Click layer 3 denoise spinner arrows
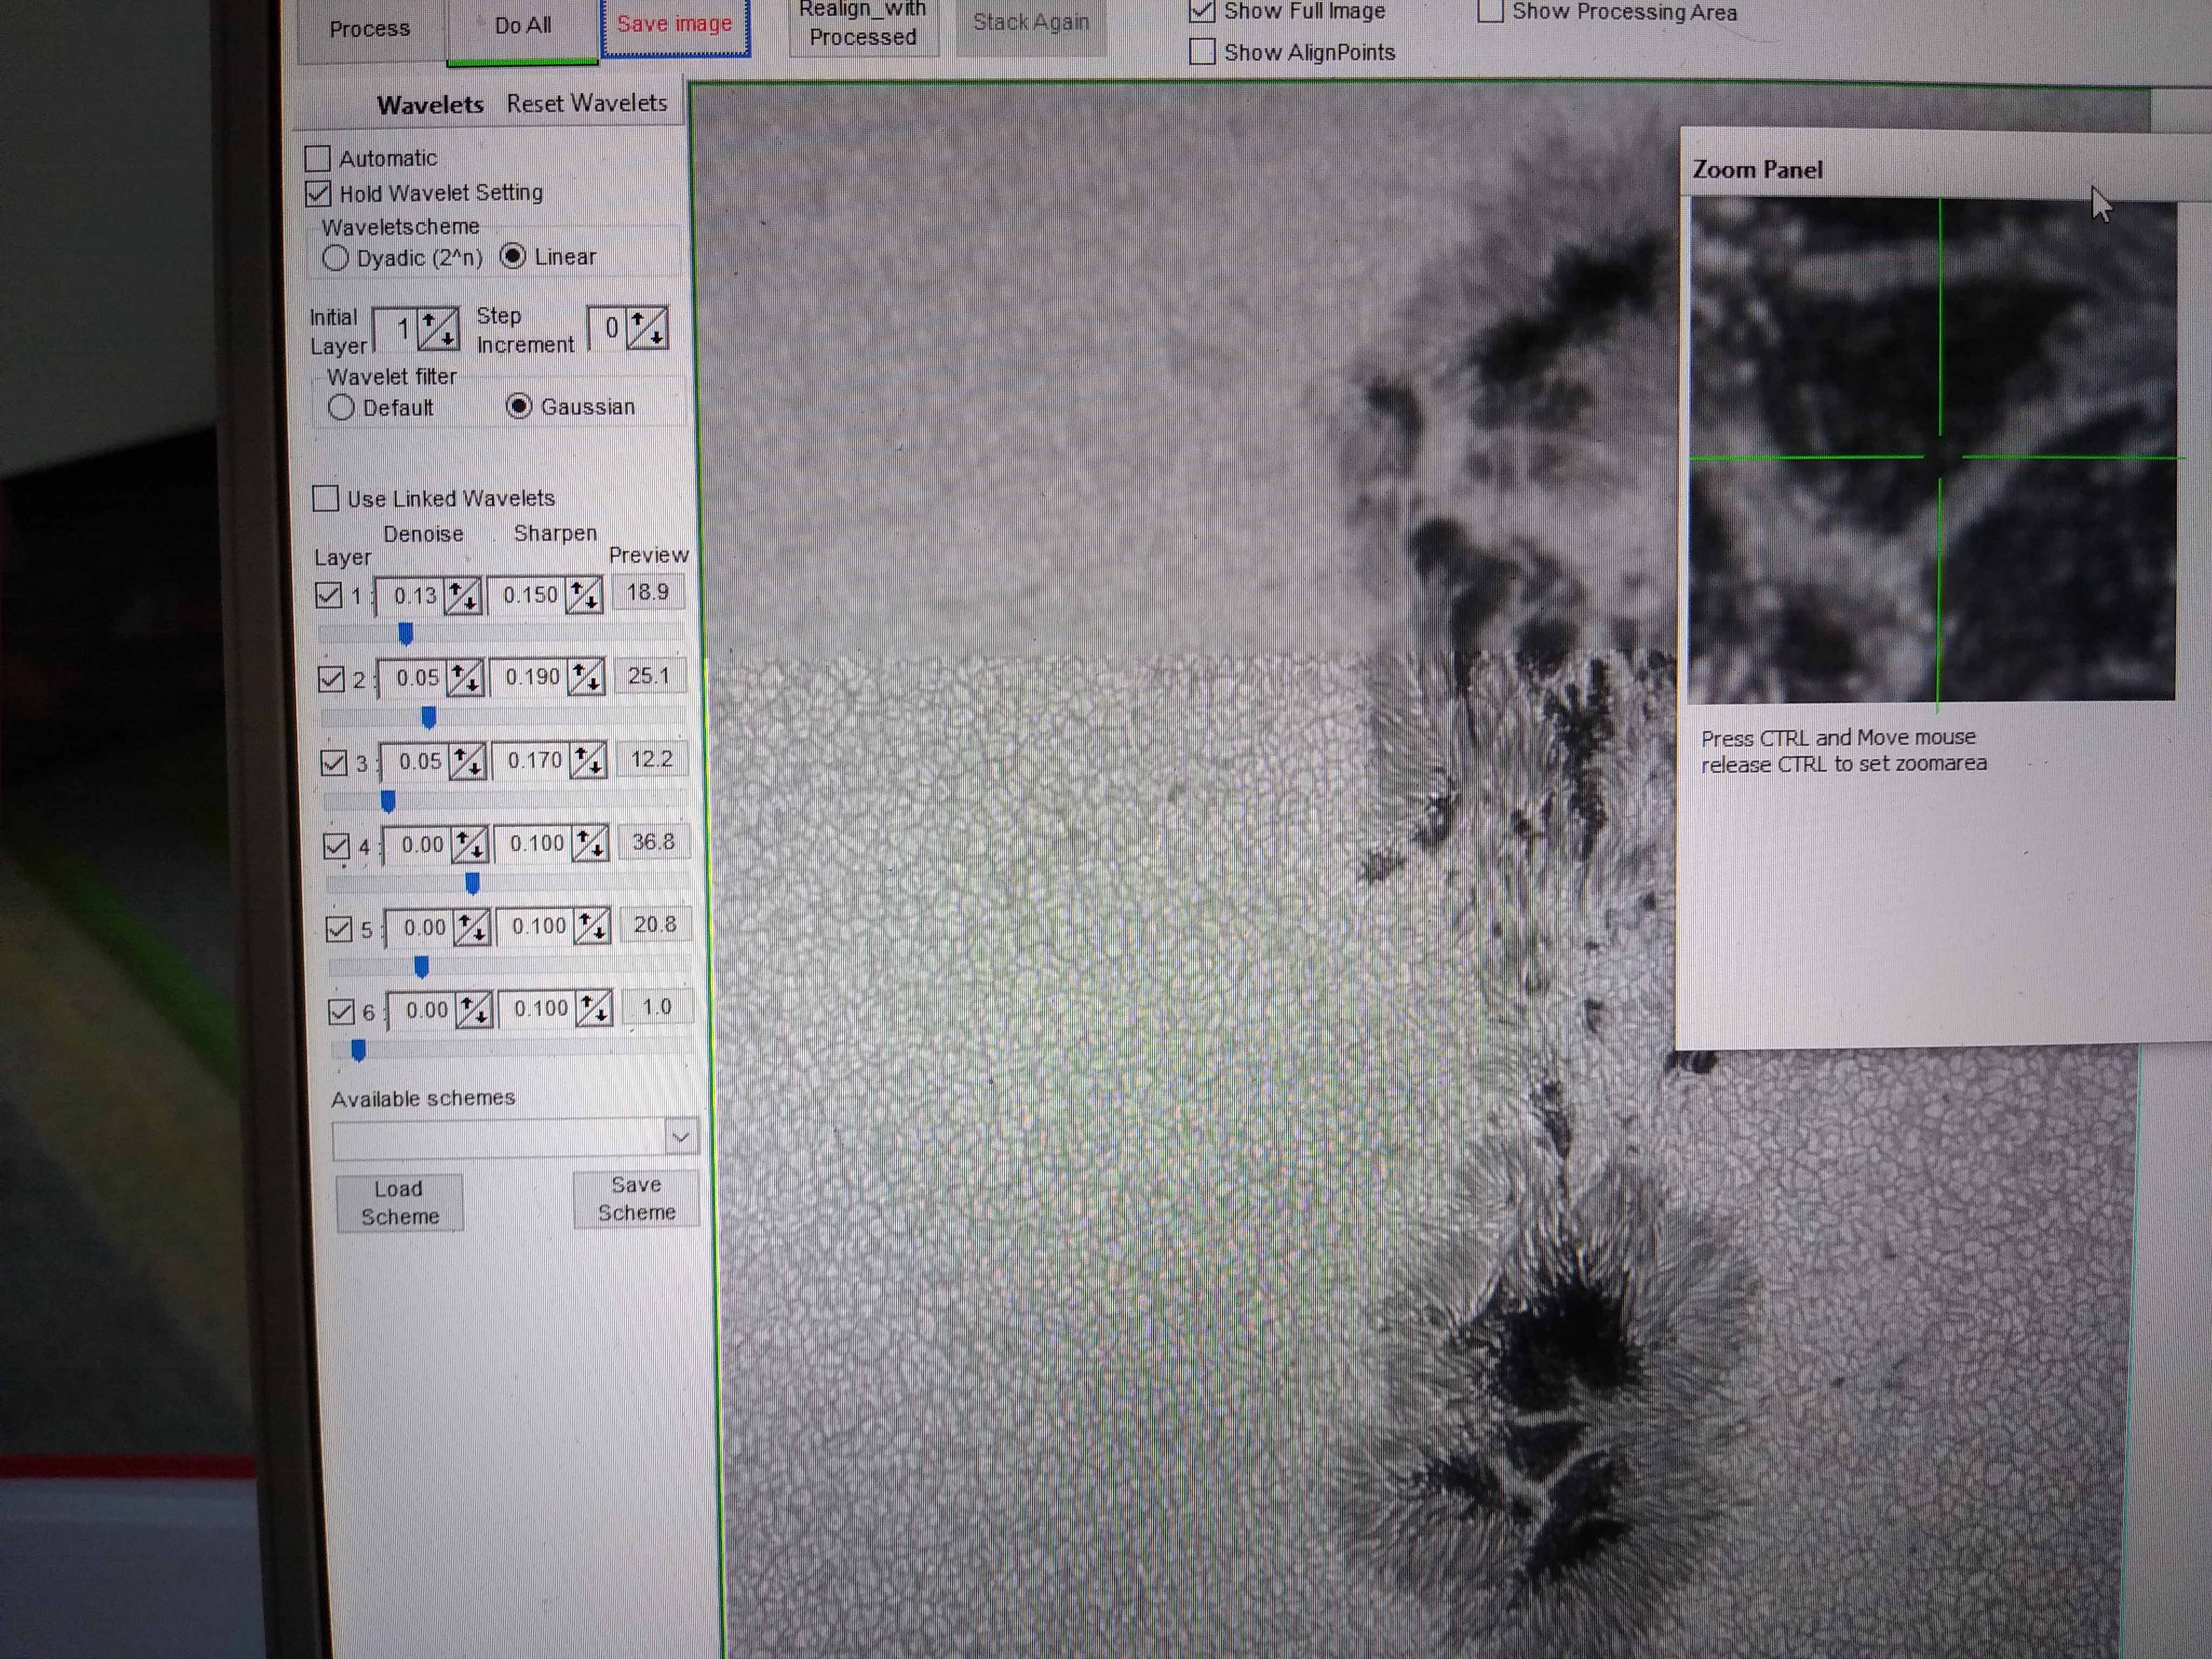 (x=467, y=762)
